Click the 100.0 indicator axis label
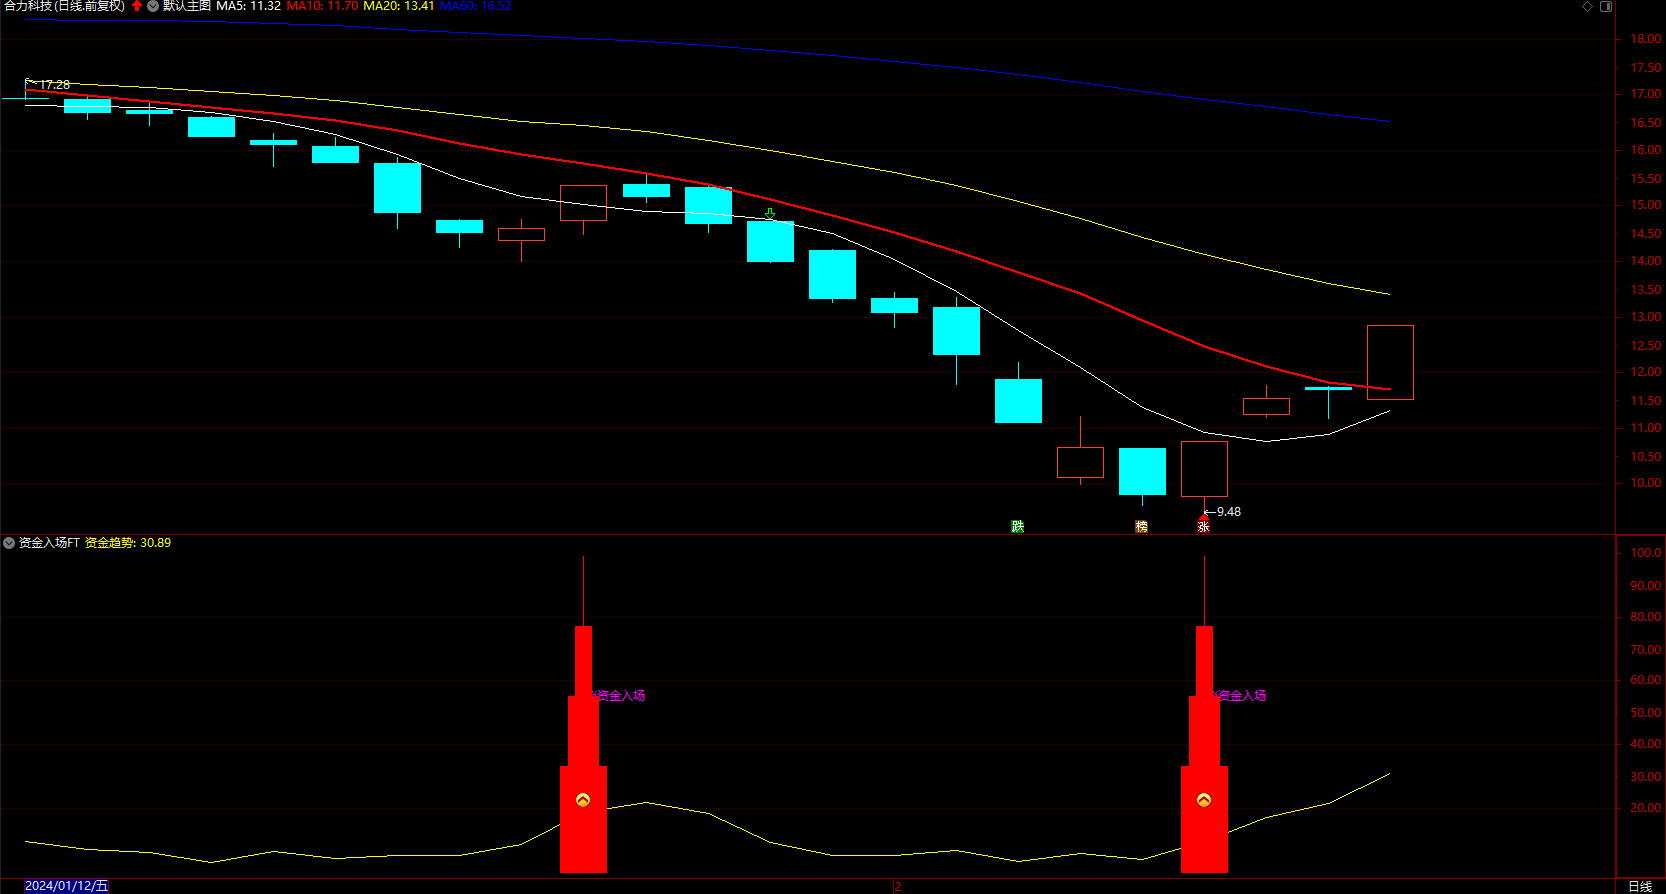The width and height of the screenshot is (1666, 894). coord(1646,553)
